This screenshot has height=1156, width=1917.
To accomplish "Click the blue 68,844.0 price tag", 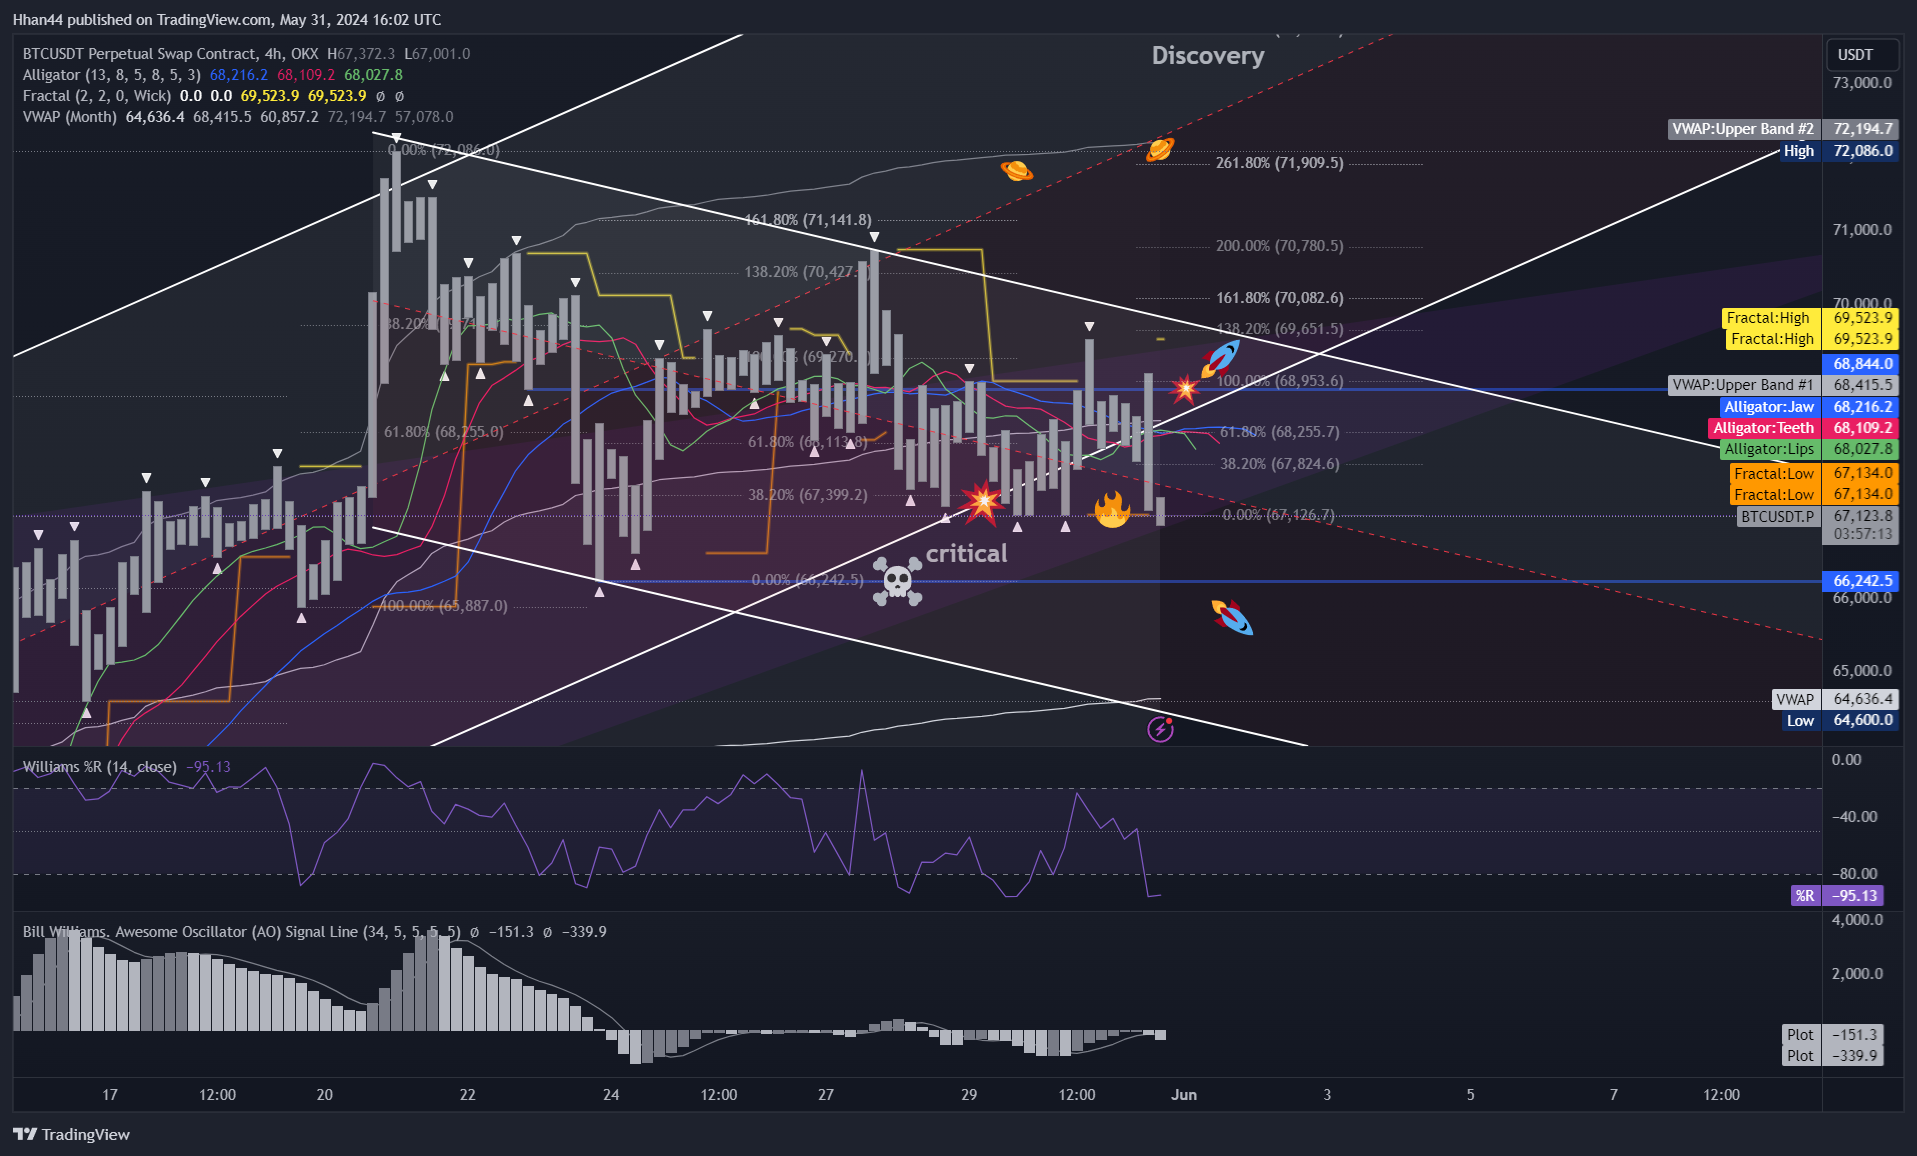I will pyautogui.click(x=1861, y=364).
